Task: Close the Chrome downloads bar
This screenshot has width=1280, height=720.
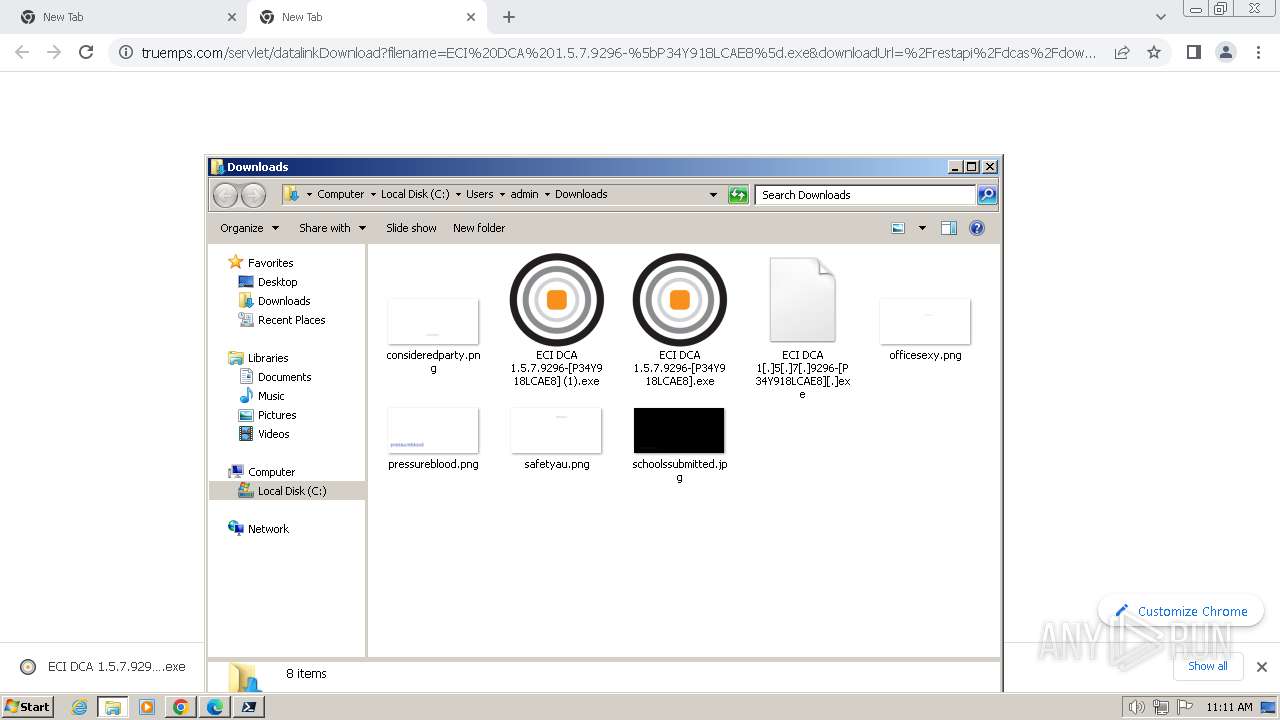Action: (x=1261, y=666)
